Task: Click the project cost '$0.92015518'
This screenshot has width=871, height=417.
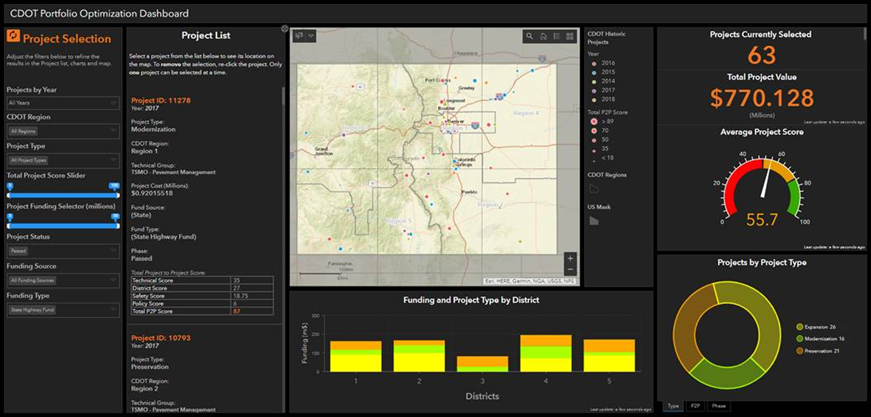Action: pyautogui.click(x=154, y=193)
